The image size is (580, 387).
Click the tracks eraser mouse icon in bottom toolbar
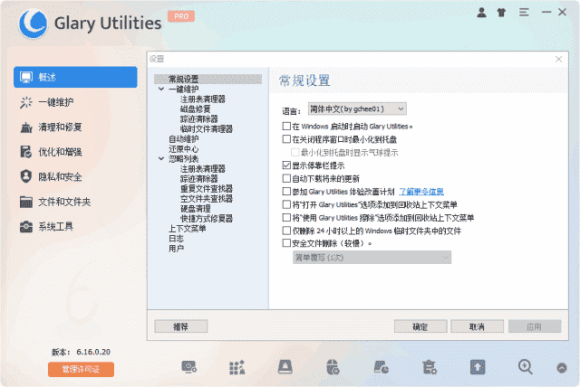333,367
